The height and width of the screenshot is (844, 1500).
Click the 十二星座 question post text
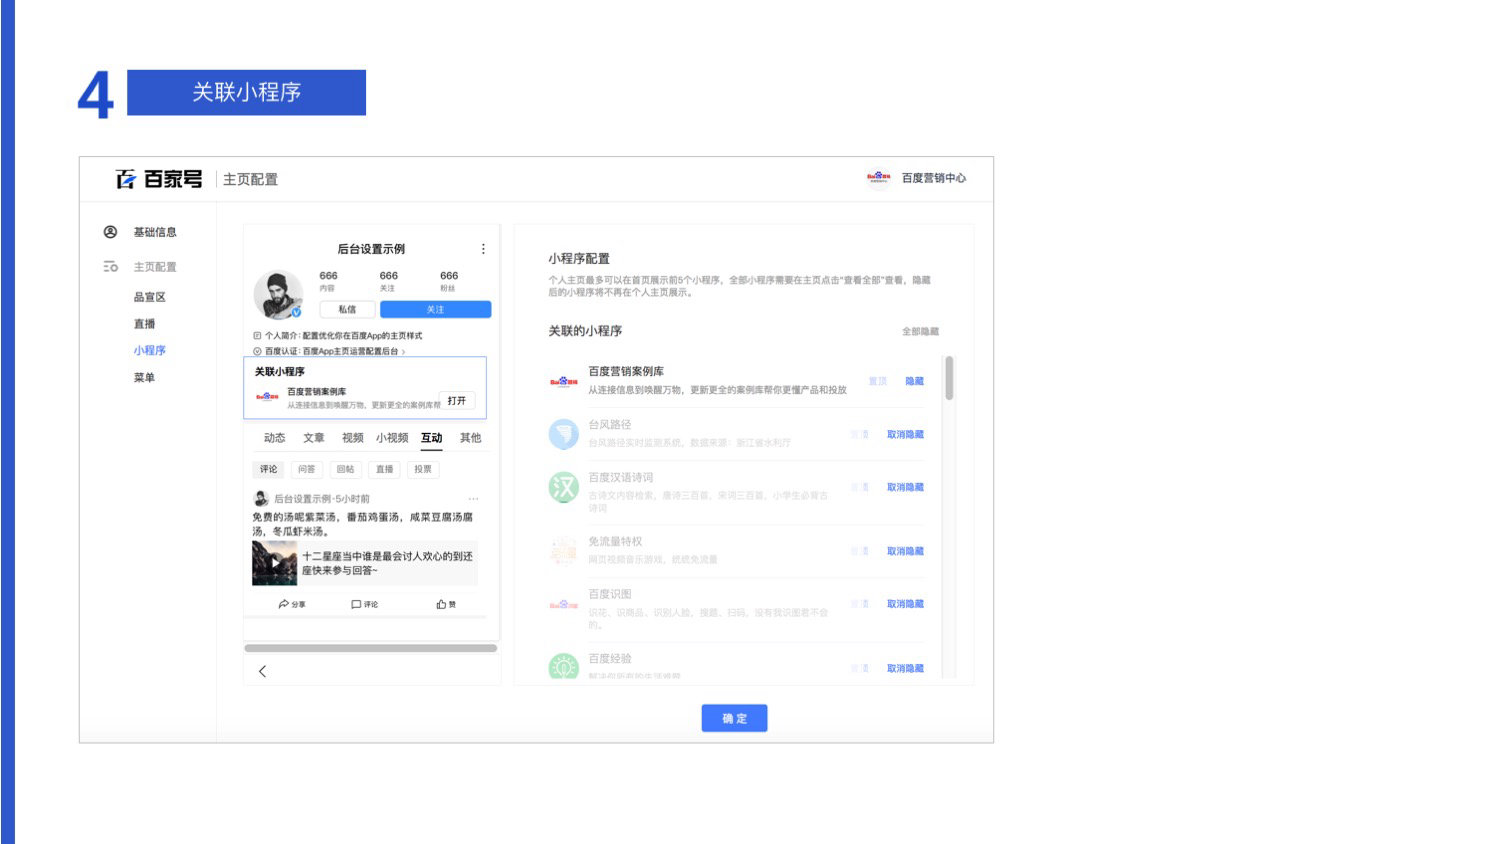click(388, 563)
